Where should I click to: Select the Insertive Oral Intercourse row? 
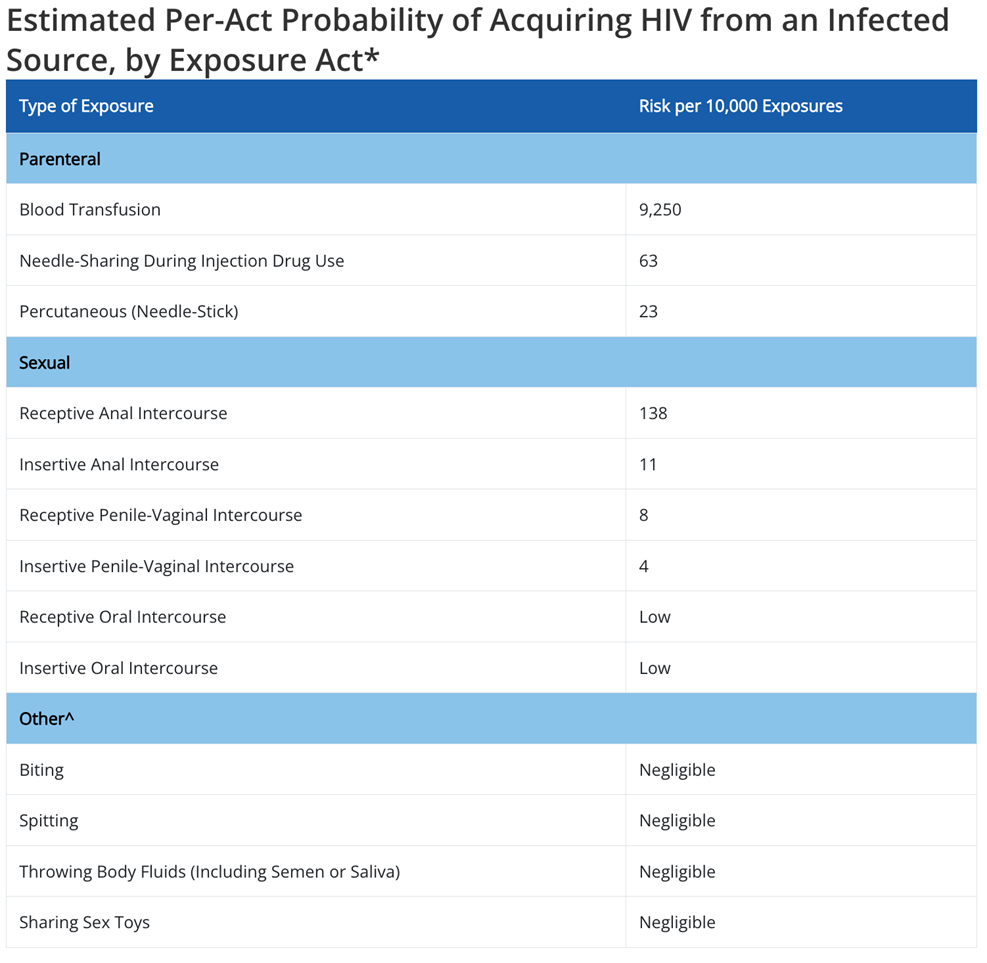(x=492, y=668)
